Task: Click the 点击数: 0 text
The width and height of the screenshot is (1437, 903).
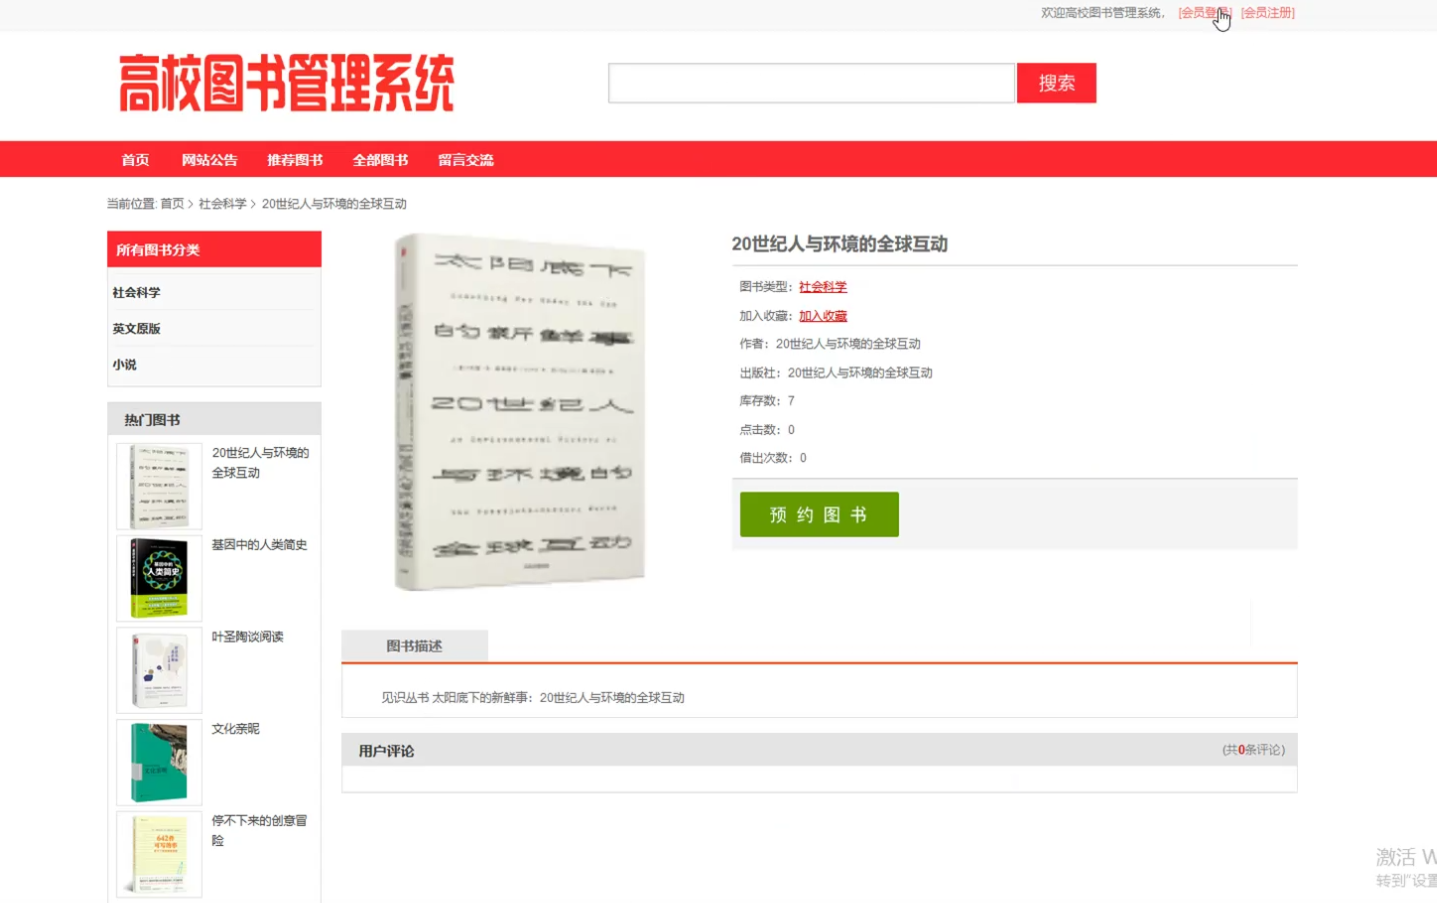Action: click(767, 430)
